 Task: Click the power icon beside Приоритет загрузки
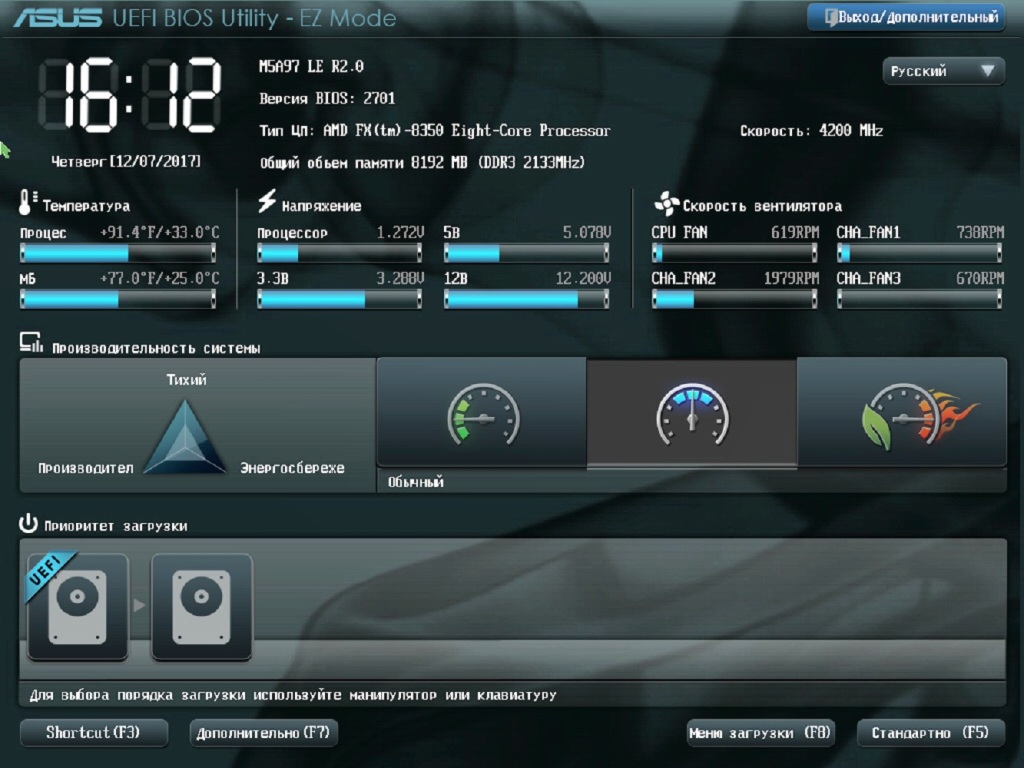28,524
